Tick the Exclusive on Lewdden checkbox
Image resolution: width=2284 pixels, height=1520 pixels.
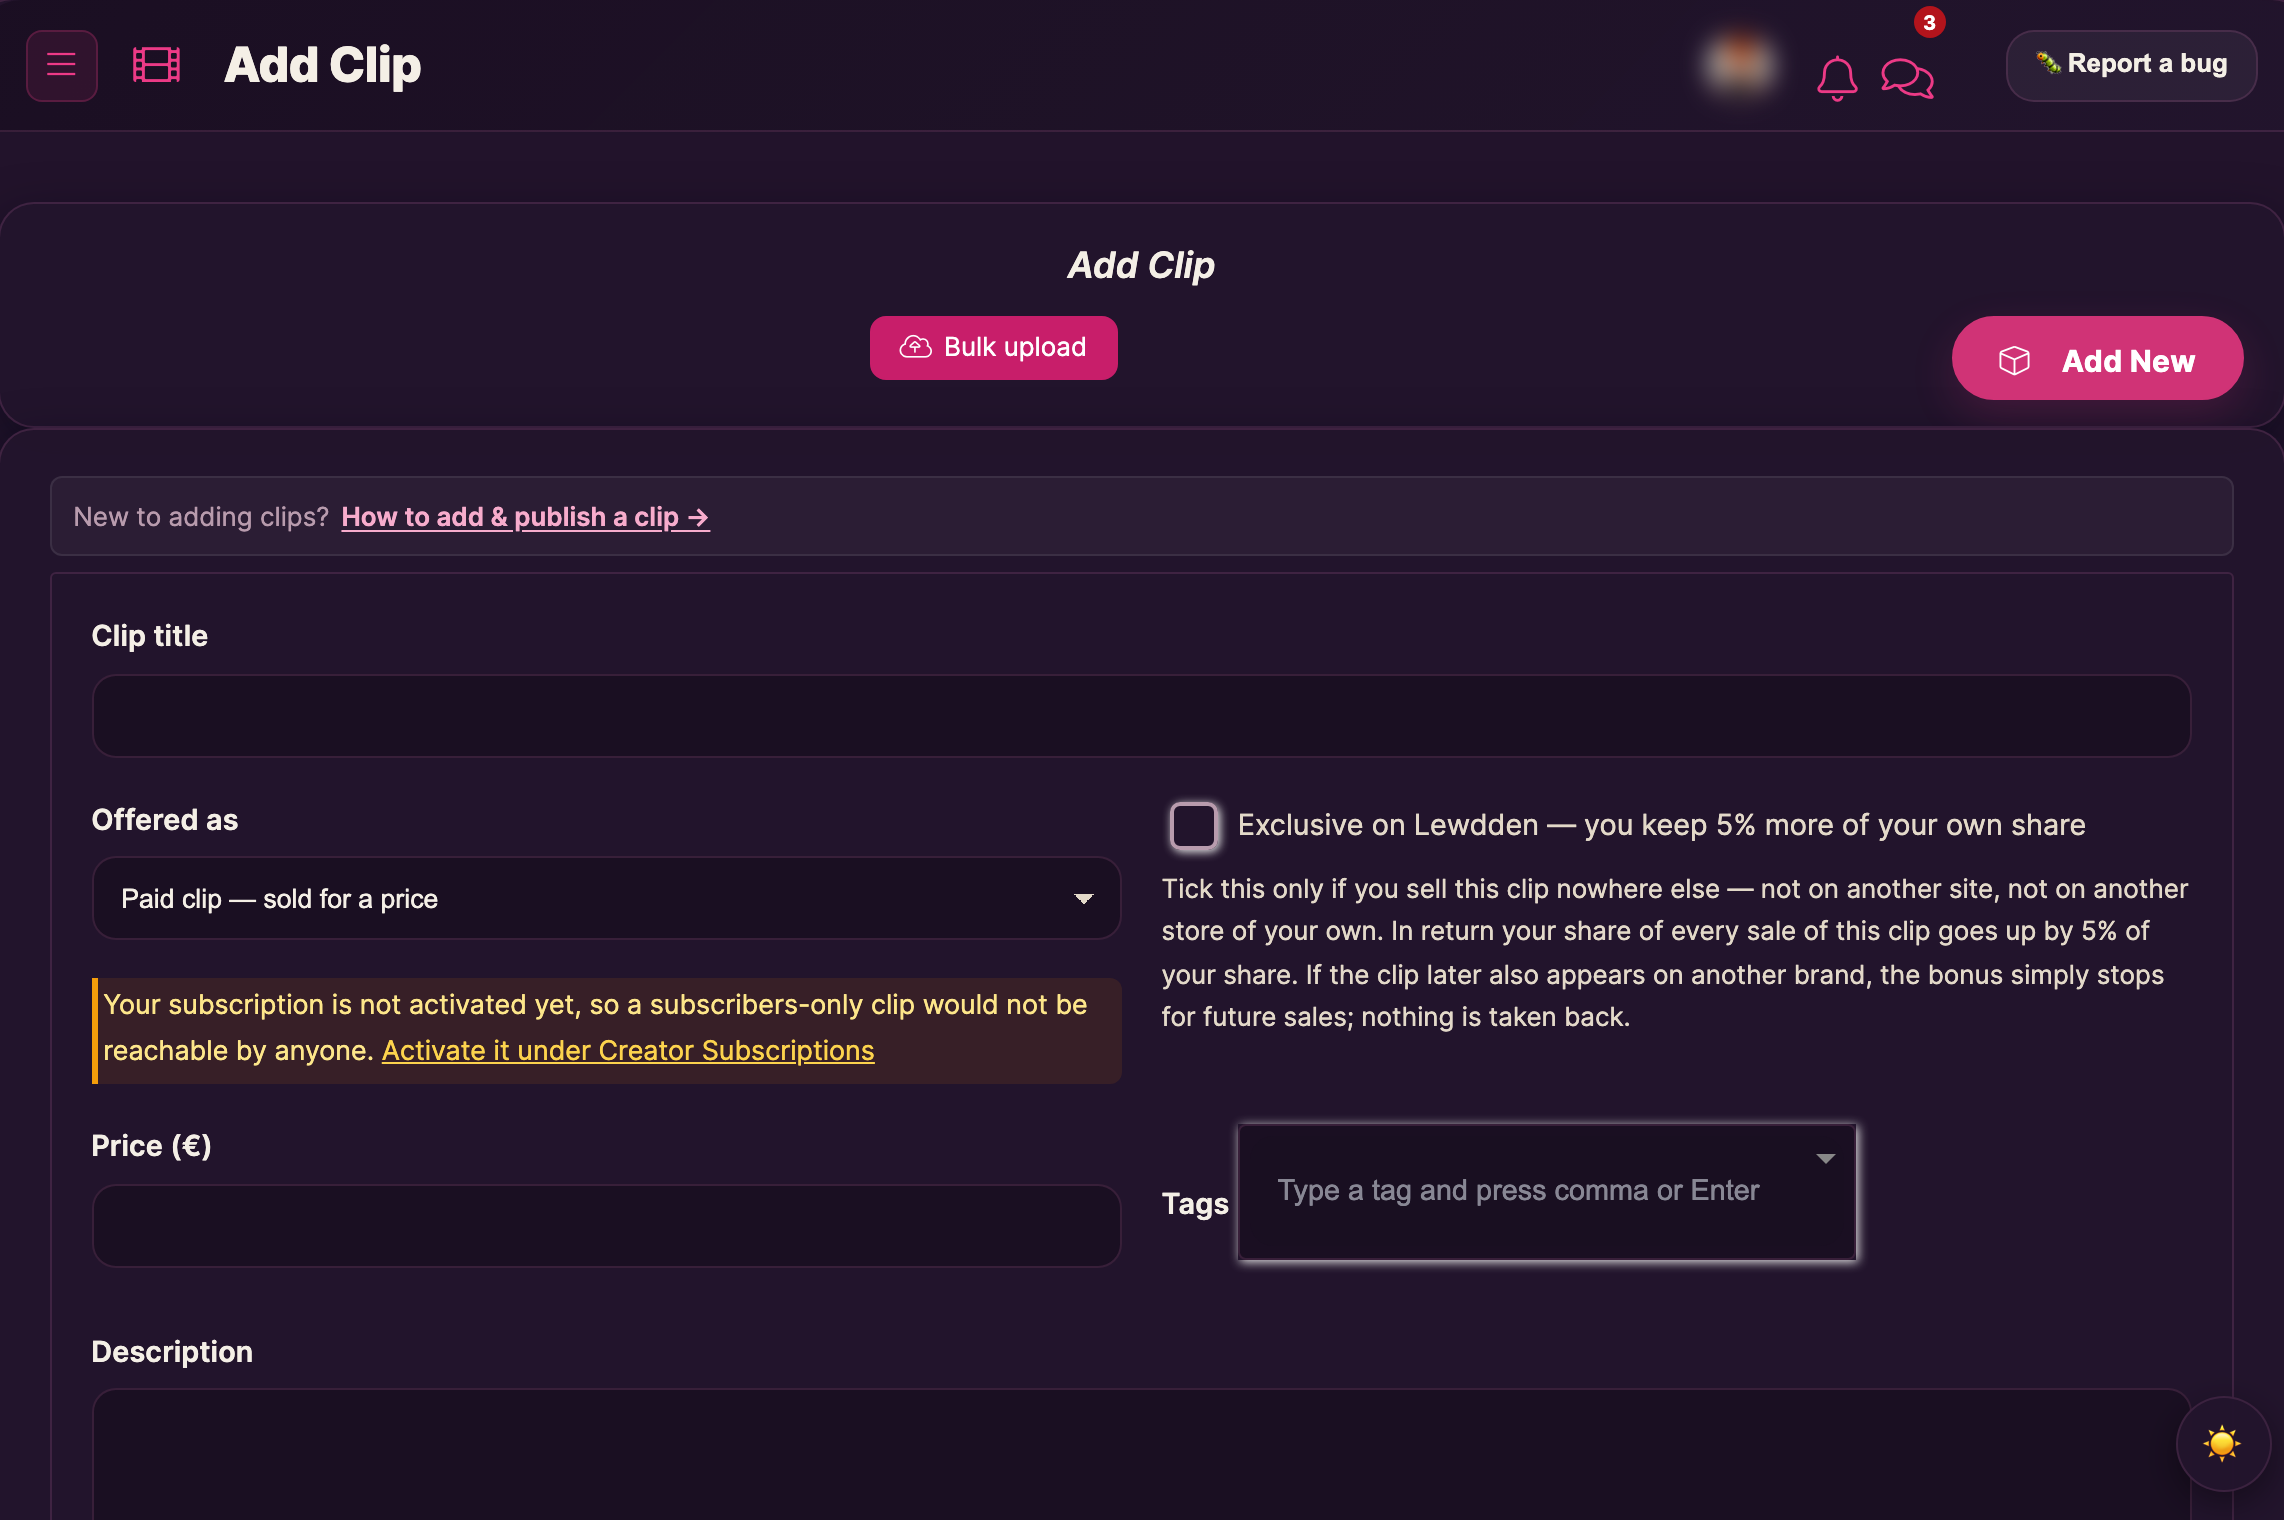pyautogui.click(x=1194, y=826)
